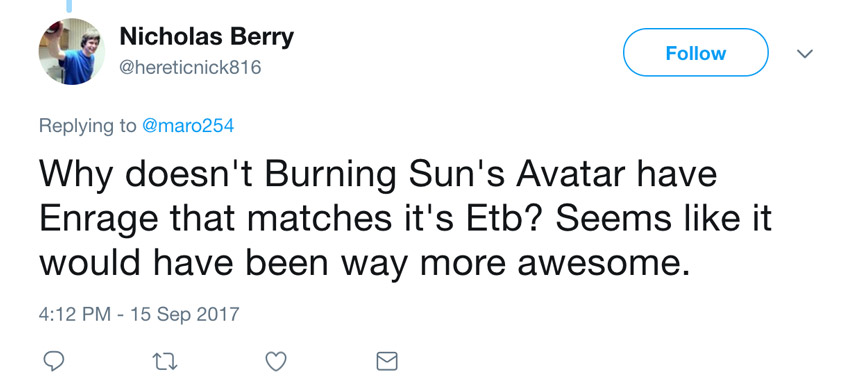Like the tweet with the heart icon
850x392 pixels.
[x=275, y=362]
